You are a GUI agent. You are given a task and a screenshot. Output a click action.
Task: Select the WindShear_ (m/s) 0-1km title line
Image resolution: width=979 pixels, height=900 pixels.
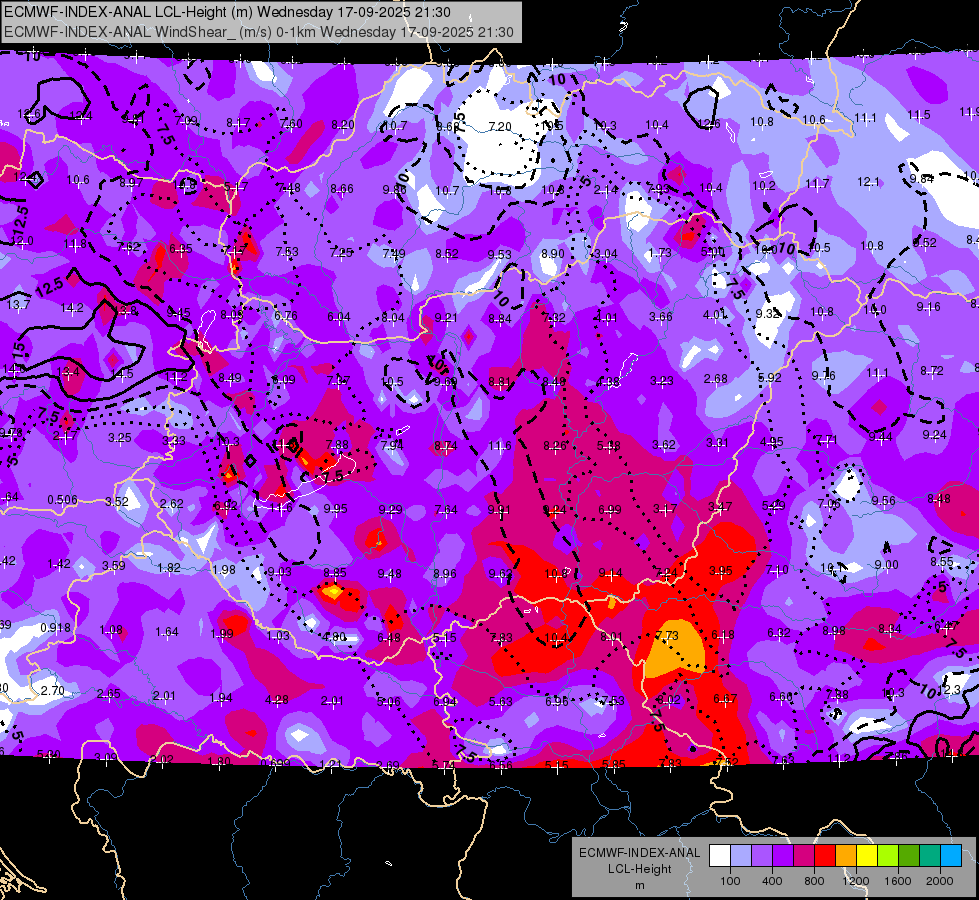[258, 32]
